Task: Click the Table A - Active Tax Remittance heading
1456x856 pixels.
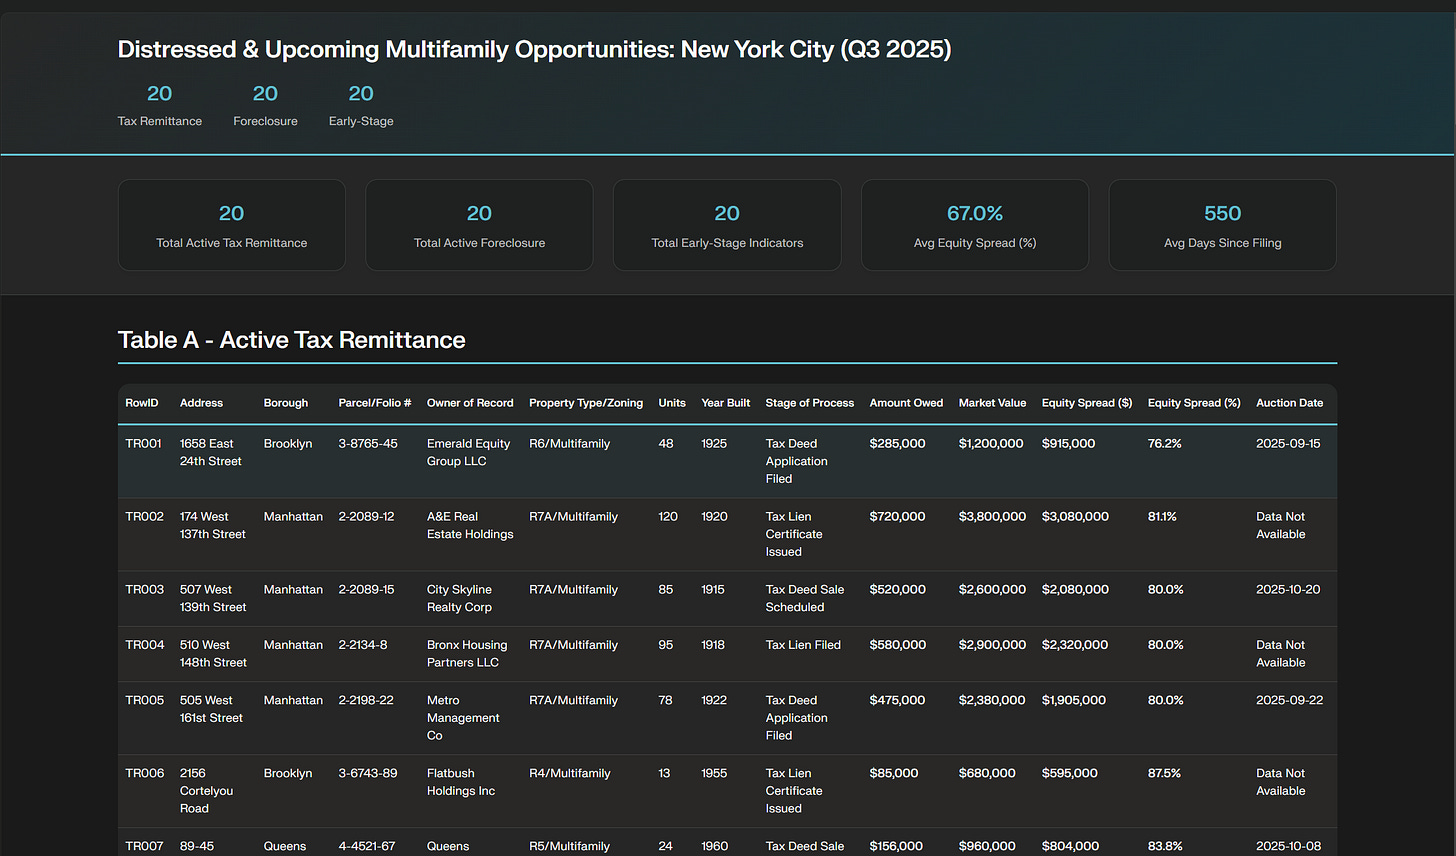Action: pos(292,340)
